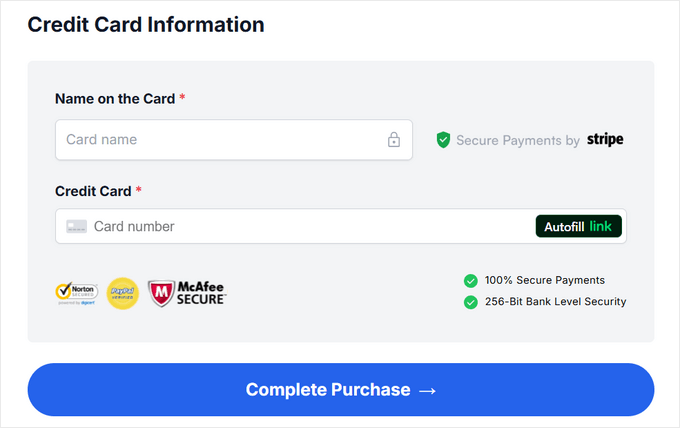680x428 pixels.
Task: Click the lock icon in Card name field
Action: tap(394, 140)
